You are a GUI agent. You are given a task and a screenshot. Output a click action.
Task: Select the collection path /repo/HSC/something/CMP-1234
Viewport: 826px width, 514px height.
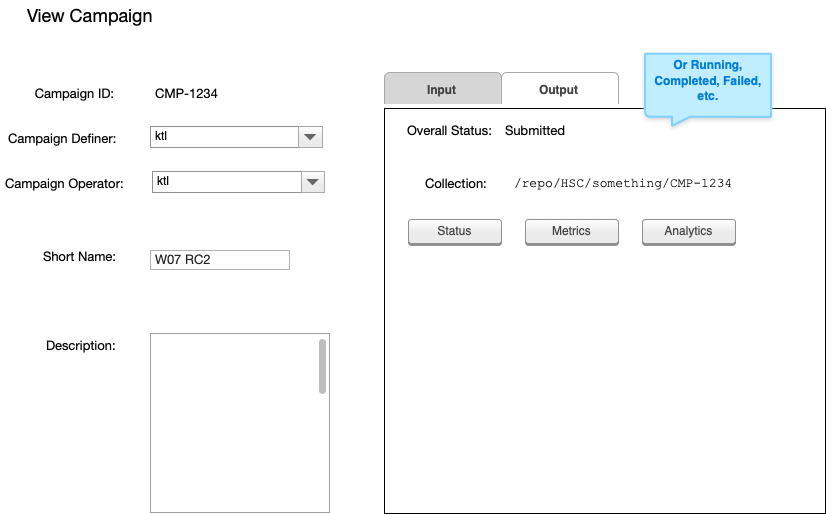tap(623, 183)
